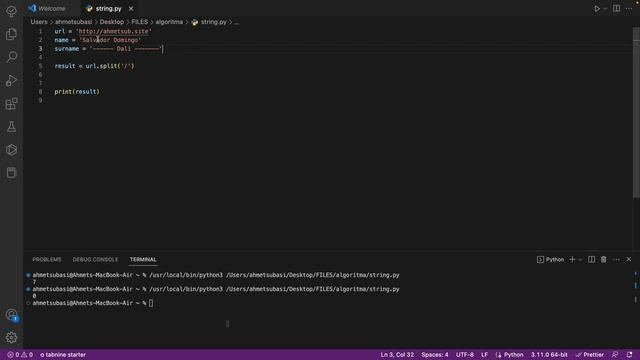Split the terminal pane
Image resolution: width=640 pixels, height=360 pixels.
(x=591, y=260)
